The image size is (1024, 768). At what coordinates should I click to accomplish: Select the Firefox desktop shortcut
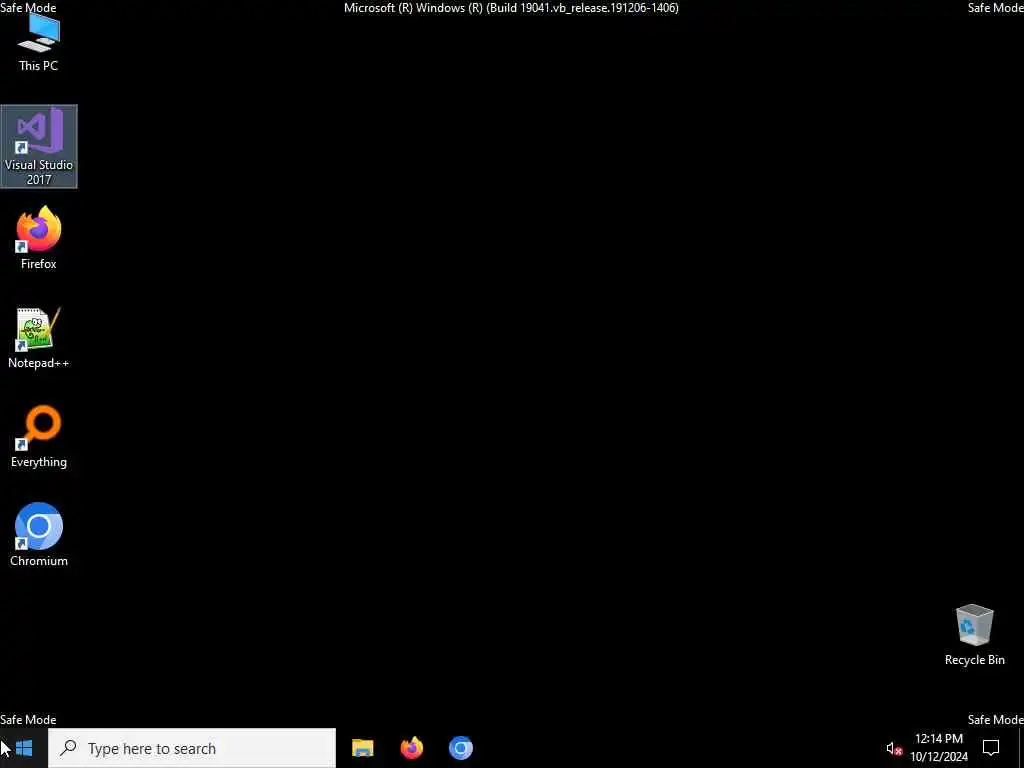pos(39,238)
